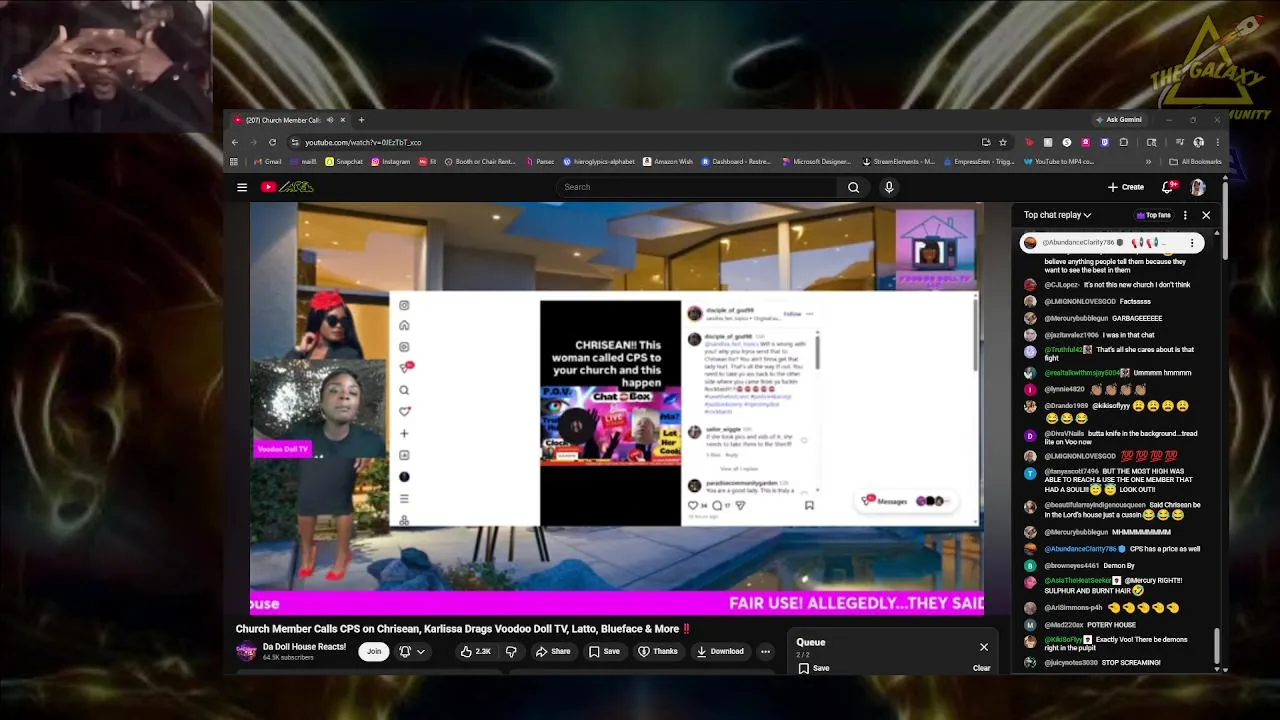The height and width of the screenshot is (720, 1280).
Task: Open the channel avatar below the video
Action: 246,652
